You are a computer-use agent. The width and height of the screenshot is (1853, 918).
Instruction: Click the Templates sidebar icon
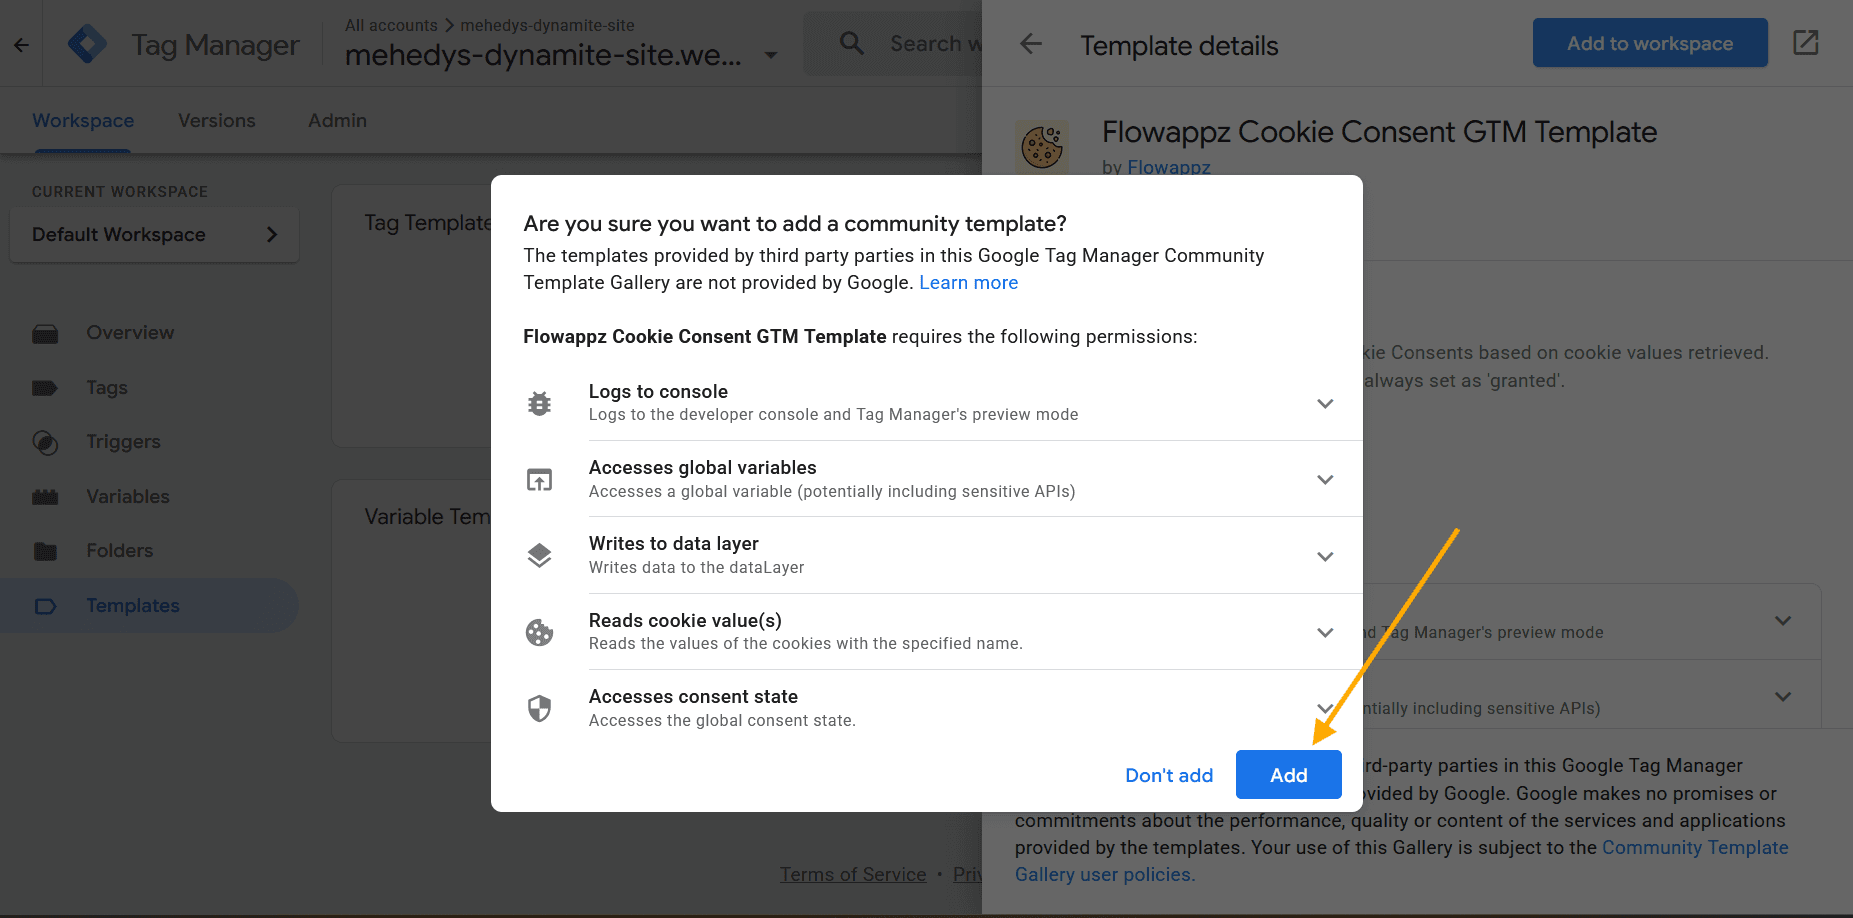pyautogui.click(x=45, y=606)
